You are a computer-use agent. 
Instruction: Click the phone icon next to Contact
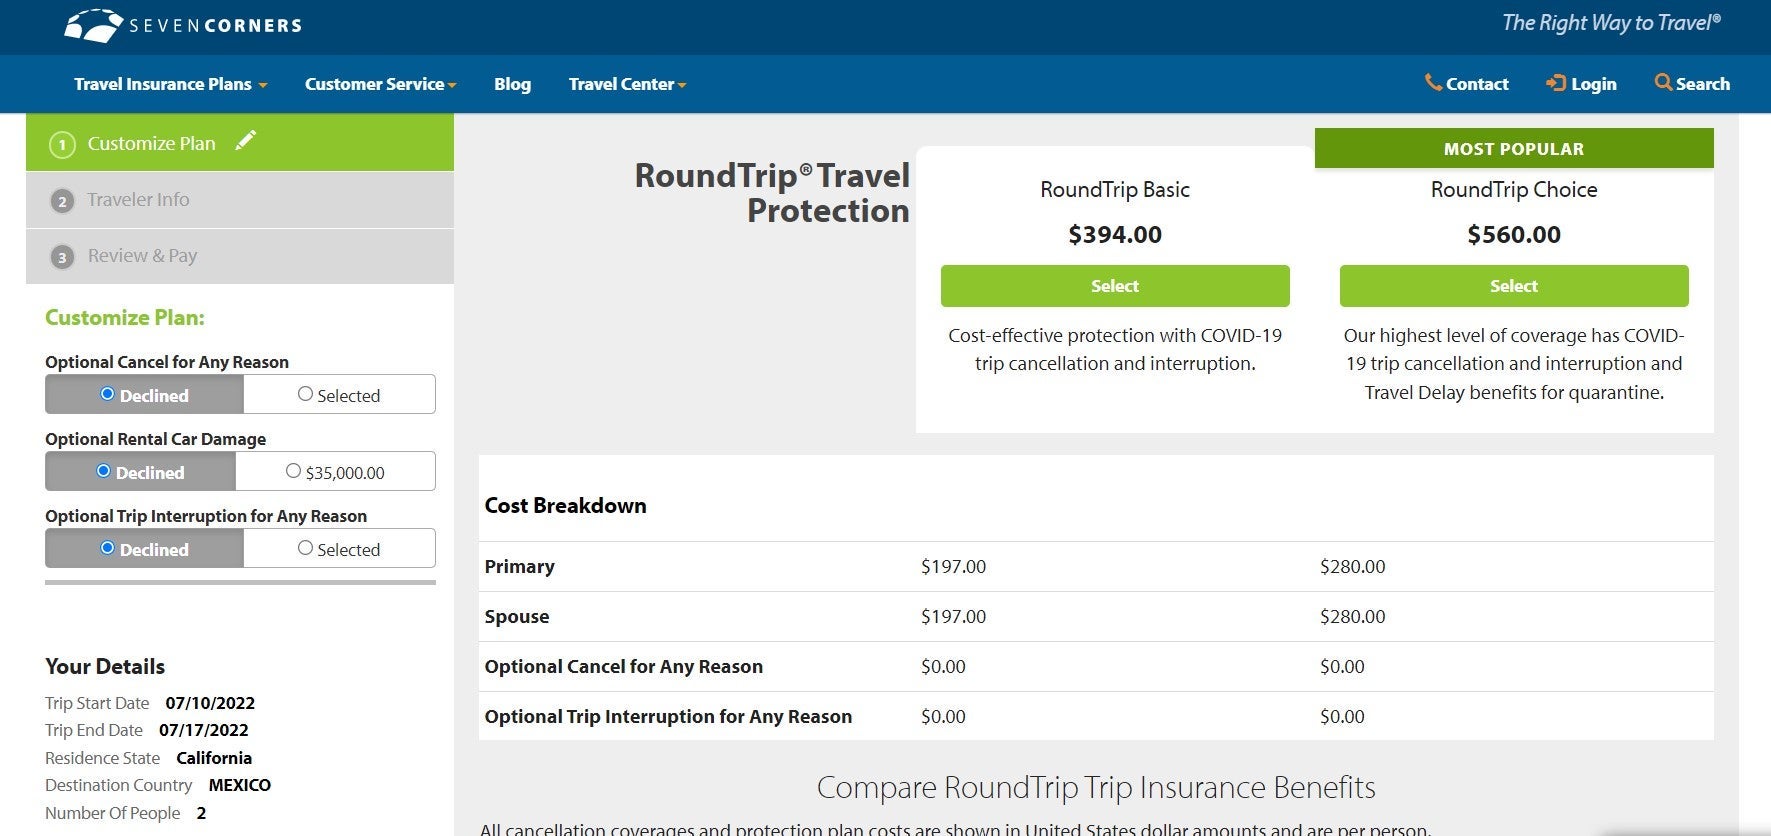[x=1433, y=83]
